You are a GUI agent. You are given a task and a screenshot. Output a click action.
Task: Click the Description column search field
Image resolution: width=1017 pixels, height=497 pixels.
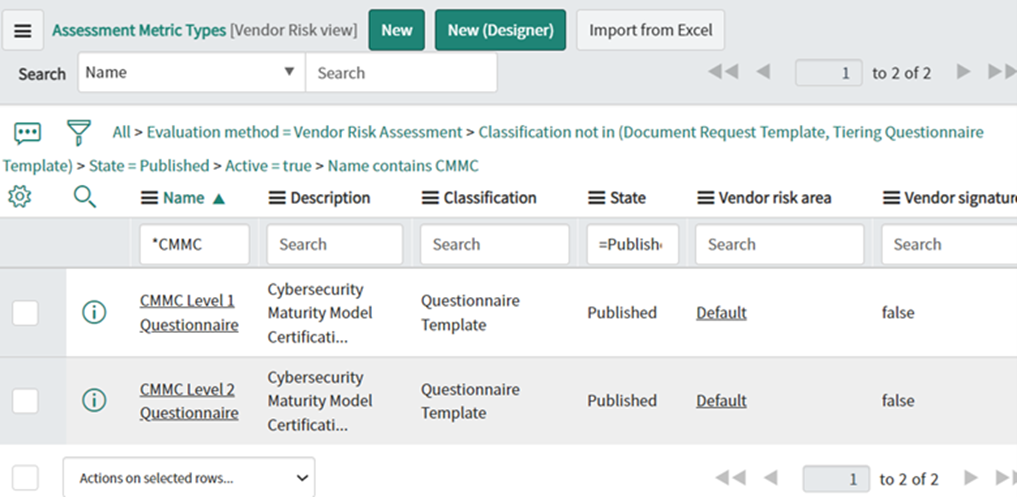(x=334, y=244)
